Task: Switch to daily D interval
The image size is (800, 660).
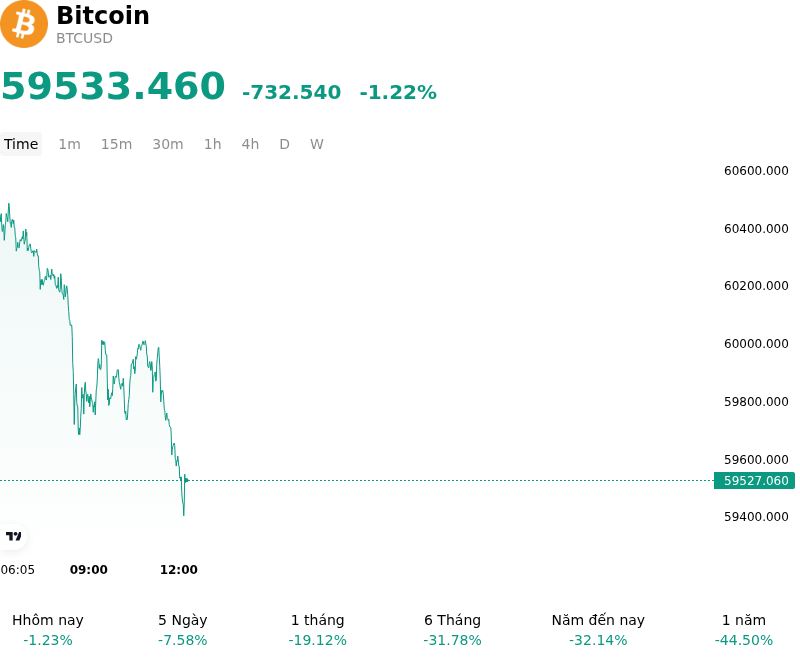Action: (285, 144)
